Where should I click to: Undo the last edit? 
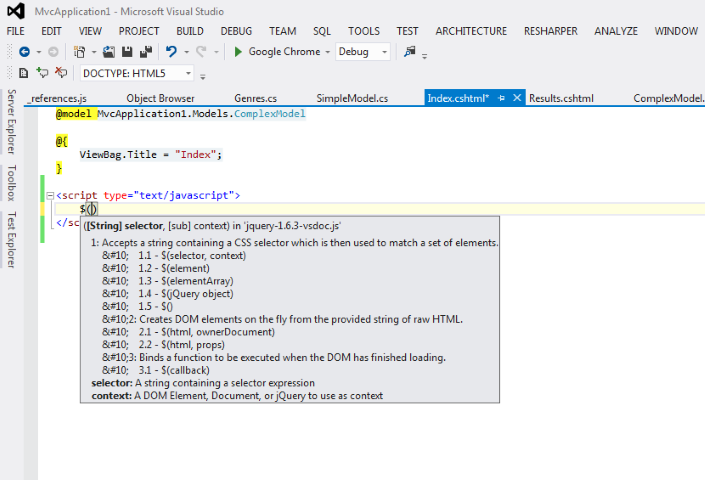click(171, 52)
